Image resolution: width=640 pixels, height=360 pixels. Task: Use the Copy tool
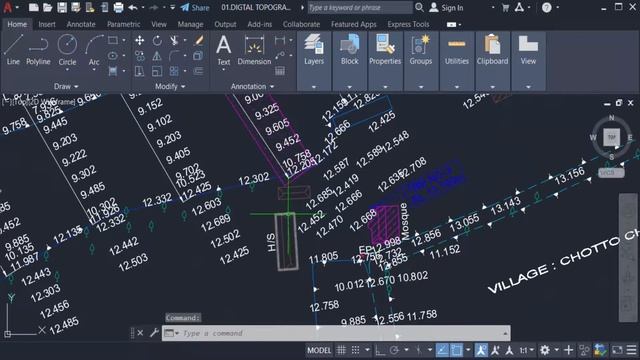(x=140, y=56)
